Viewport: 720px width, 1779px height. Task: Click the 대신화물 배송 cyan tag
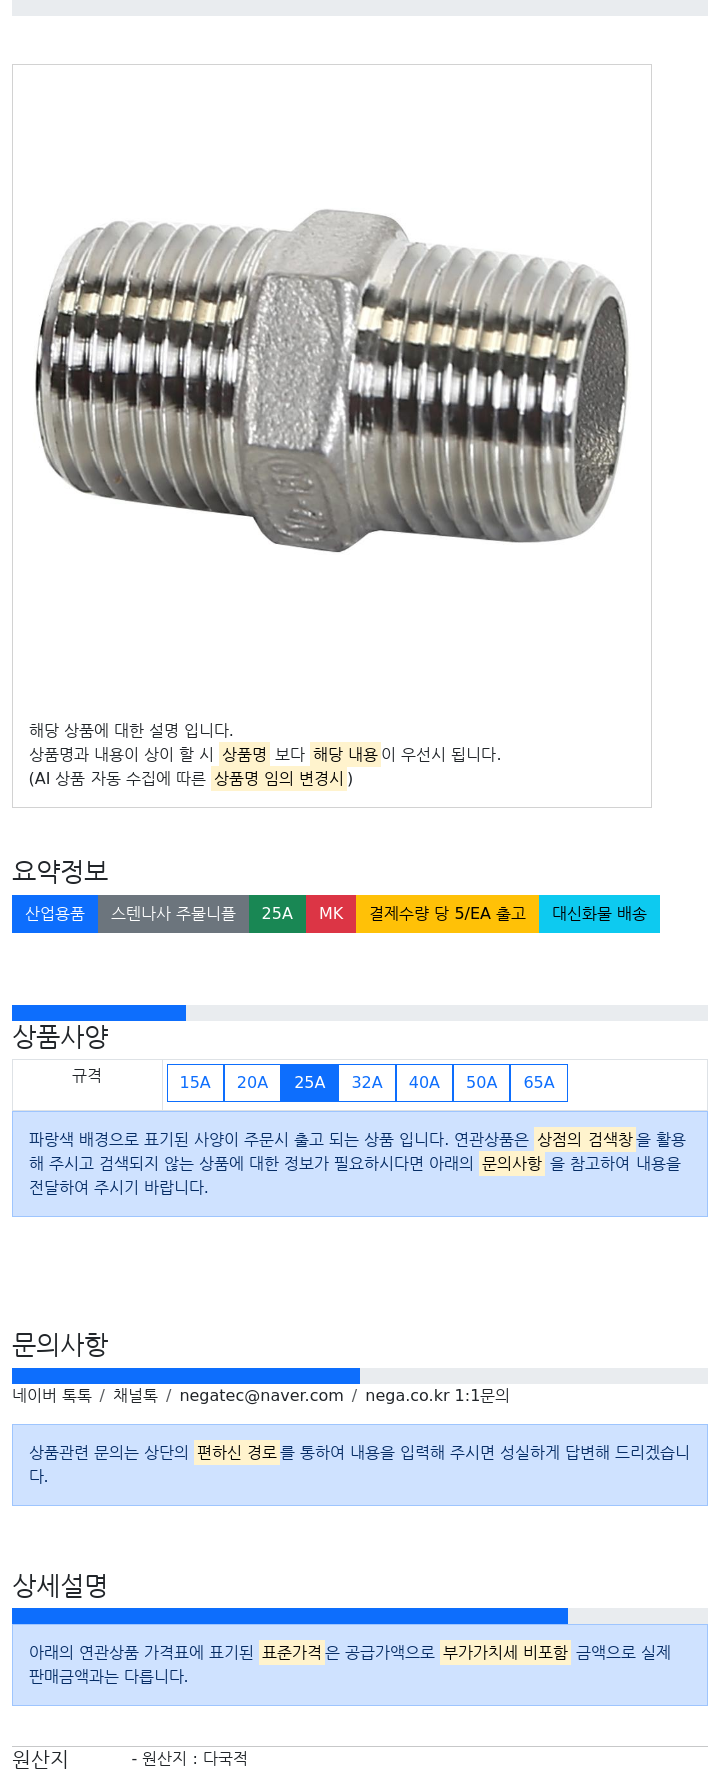pyautogui.click(x=600, y=914)
